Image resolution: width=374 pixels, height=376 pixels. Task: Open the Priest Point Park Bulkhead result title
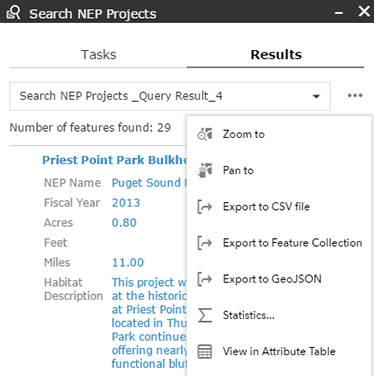tap(114, 160)
